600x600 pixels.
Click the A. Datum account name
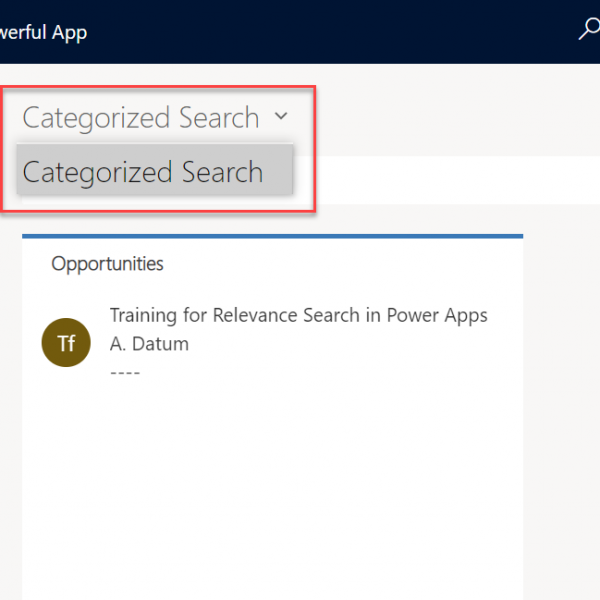pyautogui.click(x=149, y=344)
